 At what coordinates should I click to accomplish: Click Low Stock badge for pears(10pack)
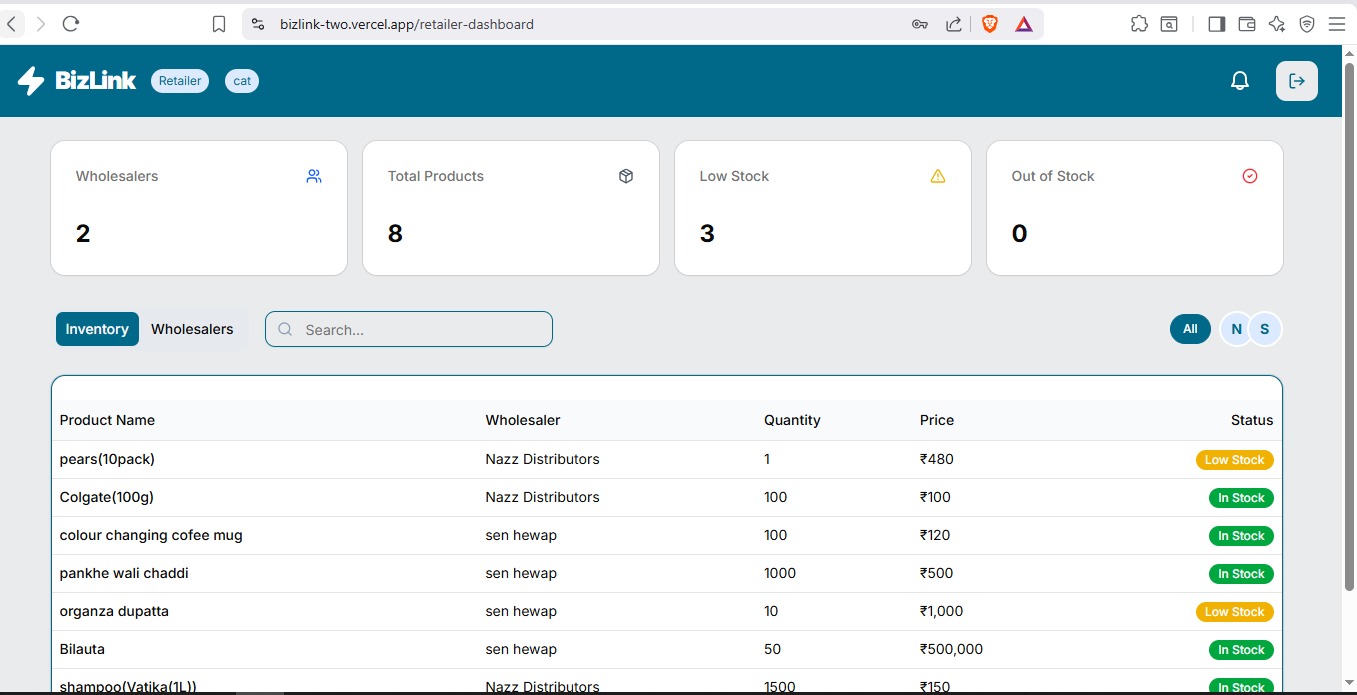point(1235,460)
